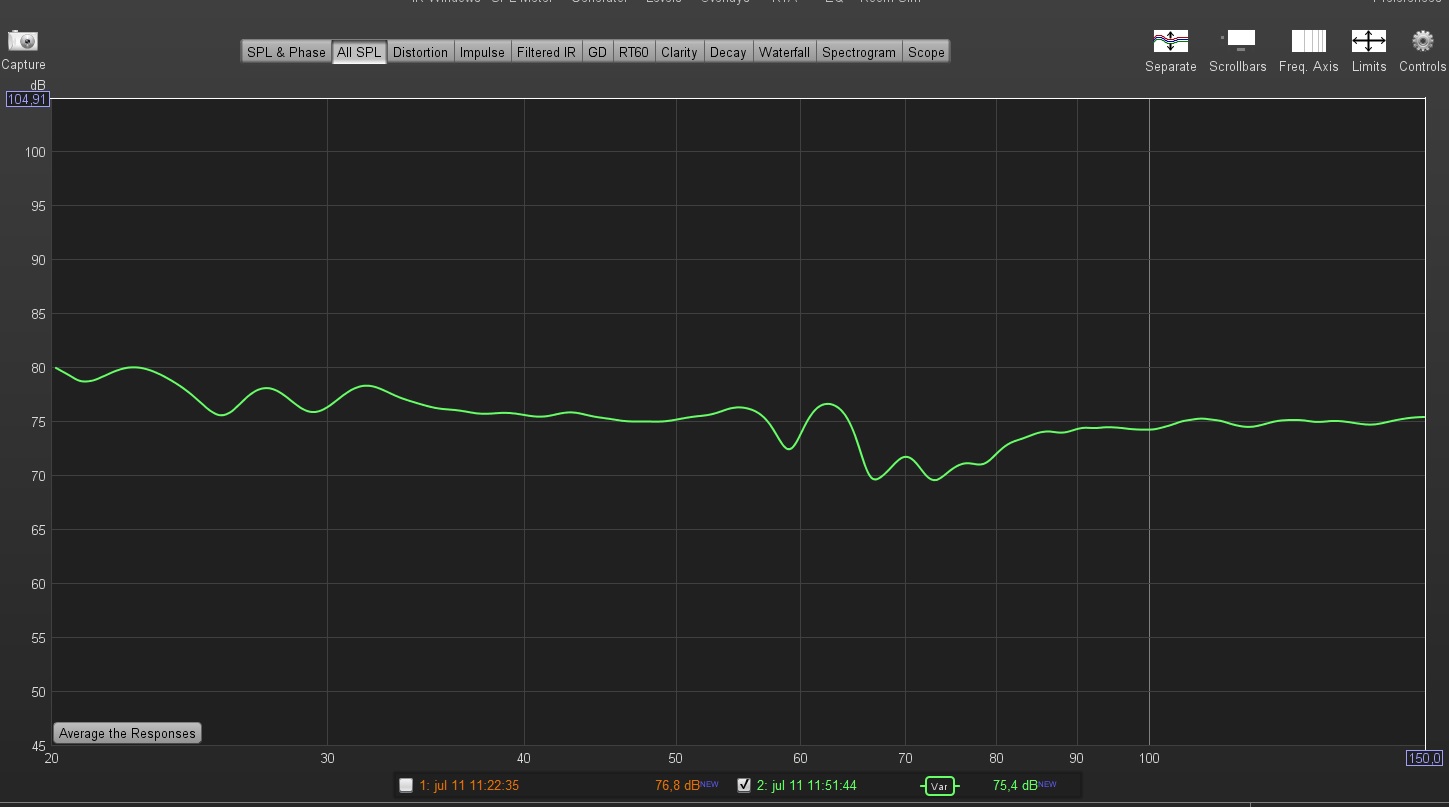Uncheck measurement 2 jul 11 11:51:44
1449x807 pixels.
pos(743,785)
